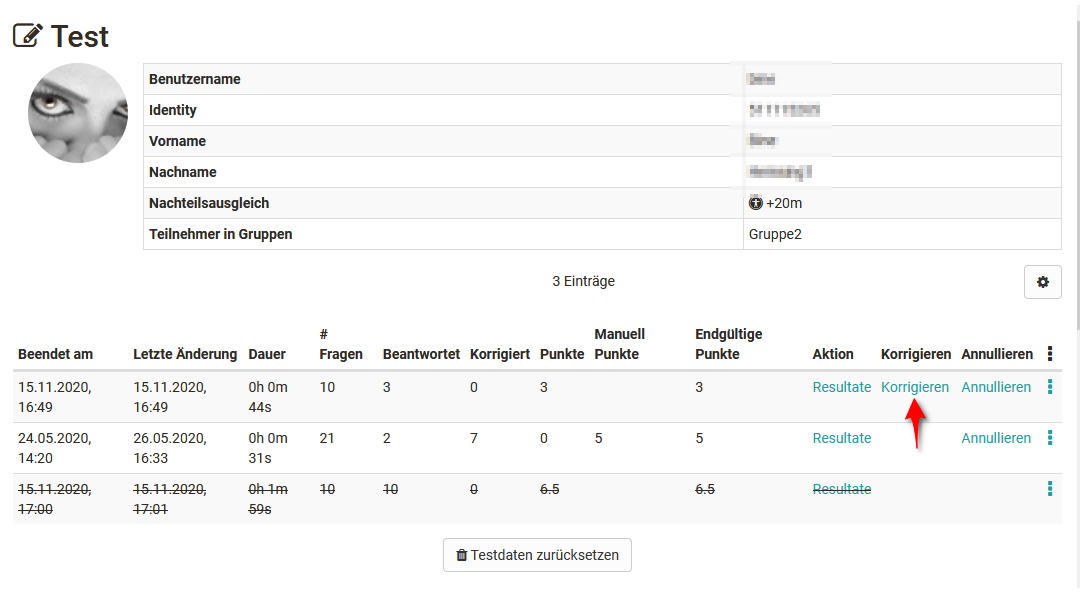This screenshot has width=1085, height=593.
Task: Click the Test edit pencil icon
Action: (28, 37)
